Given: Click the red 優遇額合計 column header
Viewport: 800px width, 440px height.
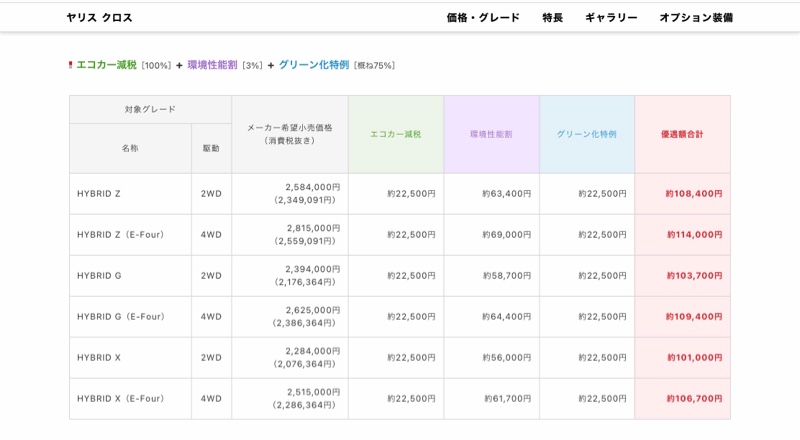Looking at the screenshot, I should coord(683,134).
